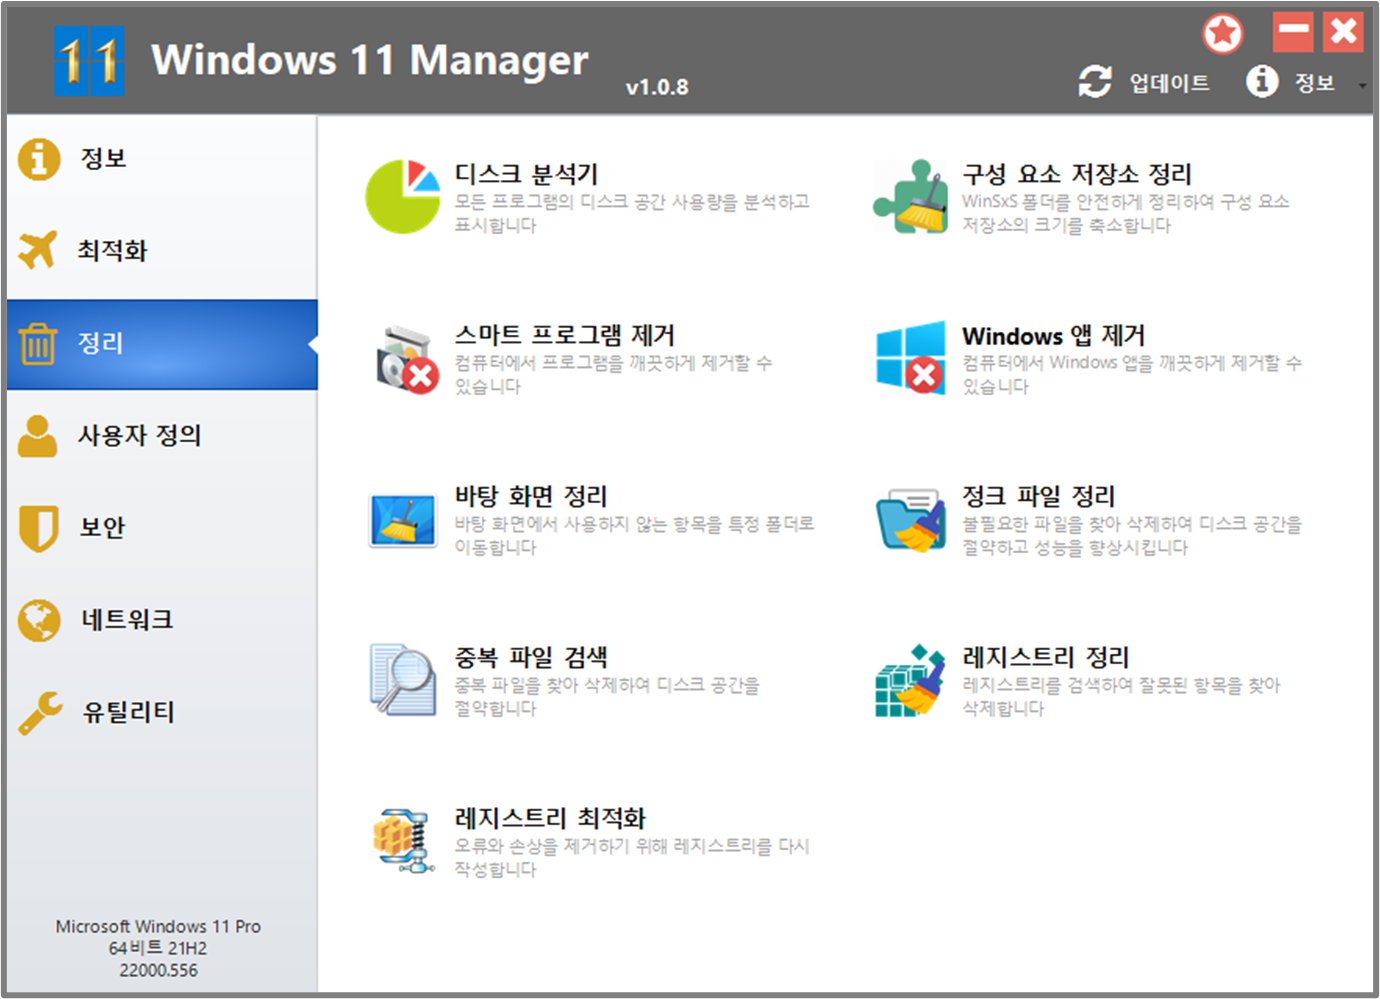Click the 22000.556 build number text

pos(158,970)
